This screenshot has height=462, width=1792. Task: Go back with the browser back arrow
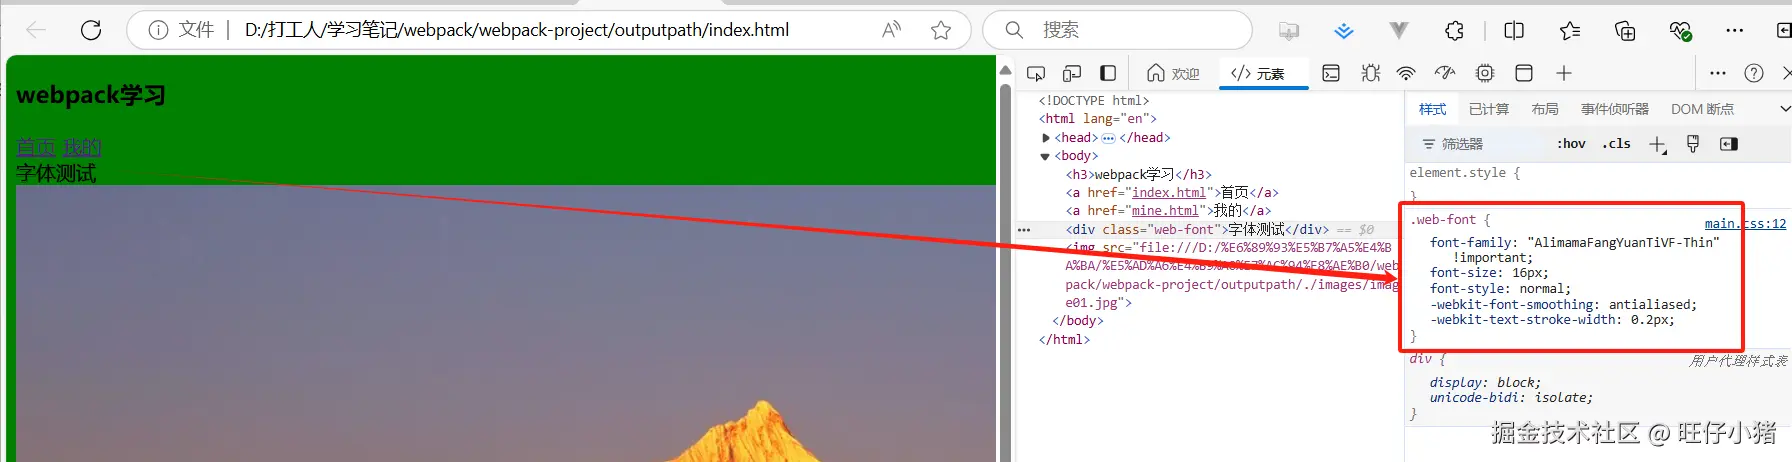36,30
